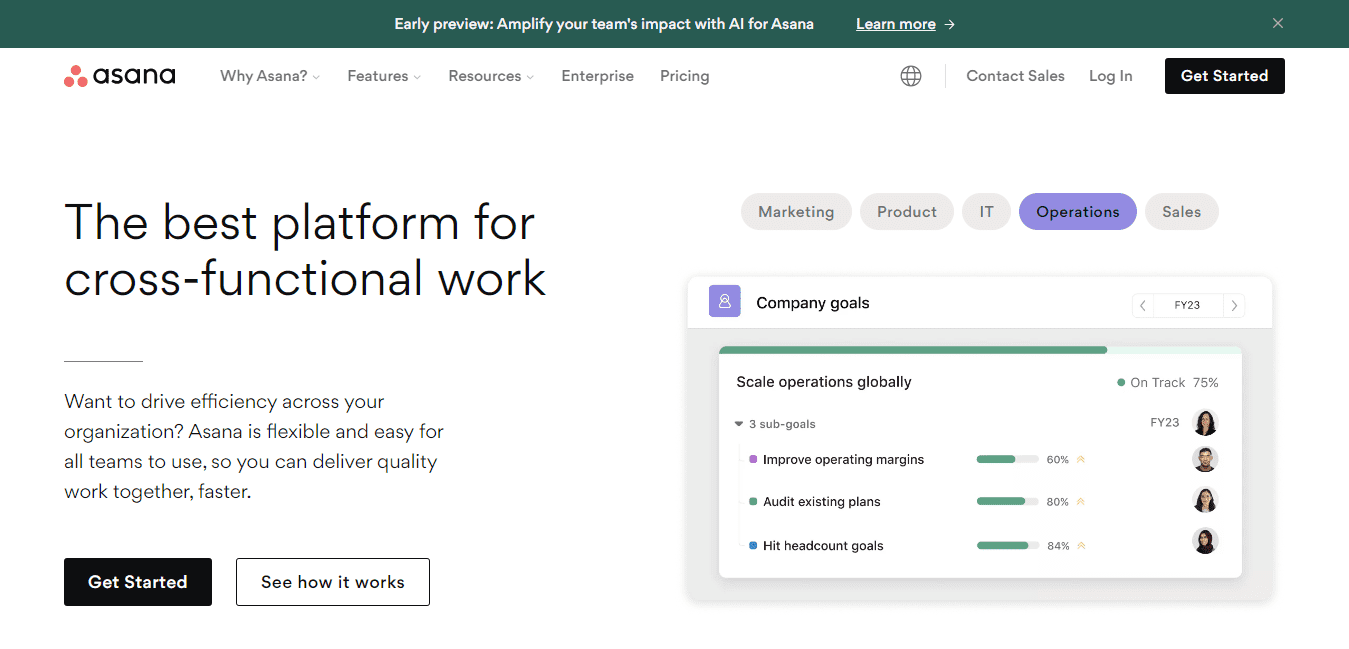Image resolution: width=1349 pixels, height=649 pixels.
Task: Click the Scale operations globally owner avatar
Action: click(x=1206, y=423)
